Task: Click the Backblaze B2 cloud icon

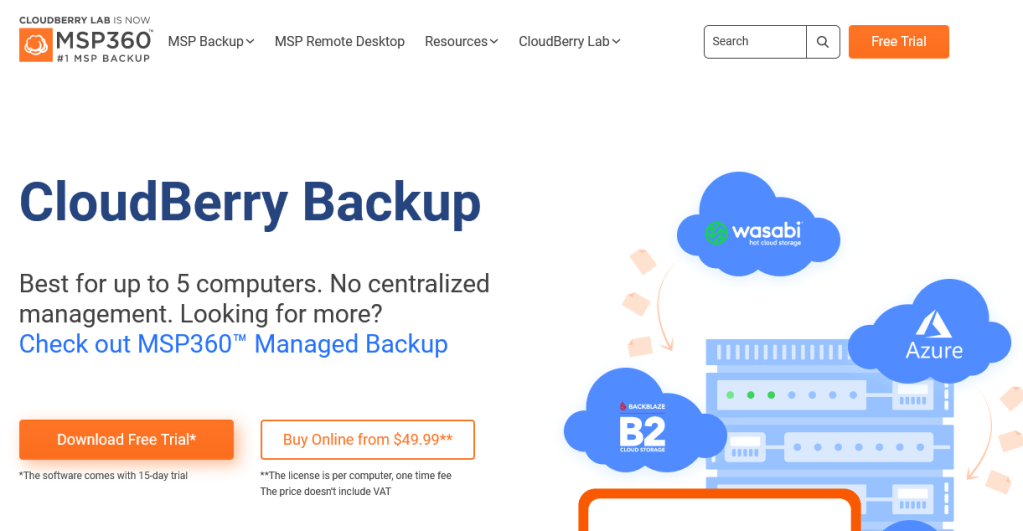Action: click(x=645, y=421)
